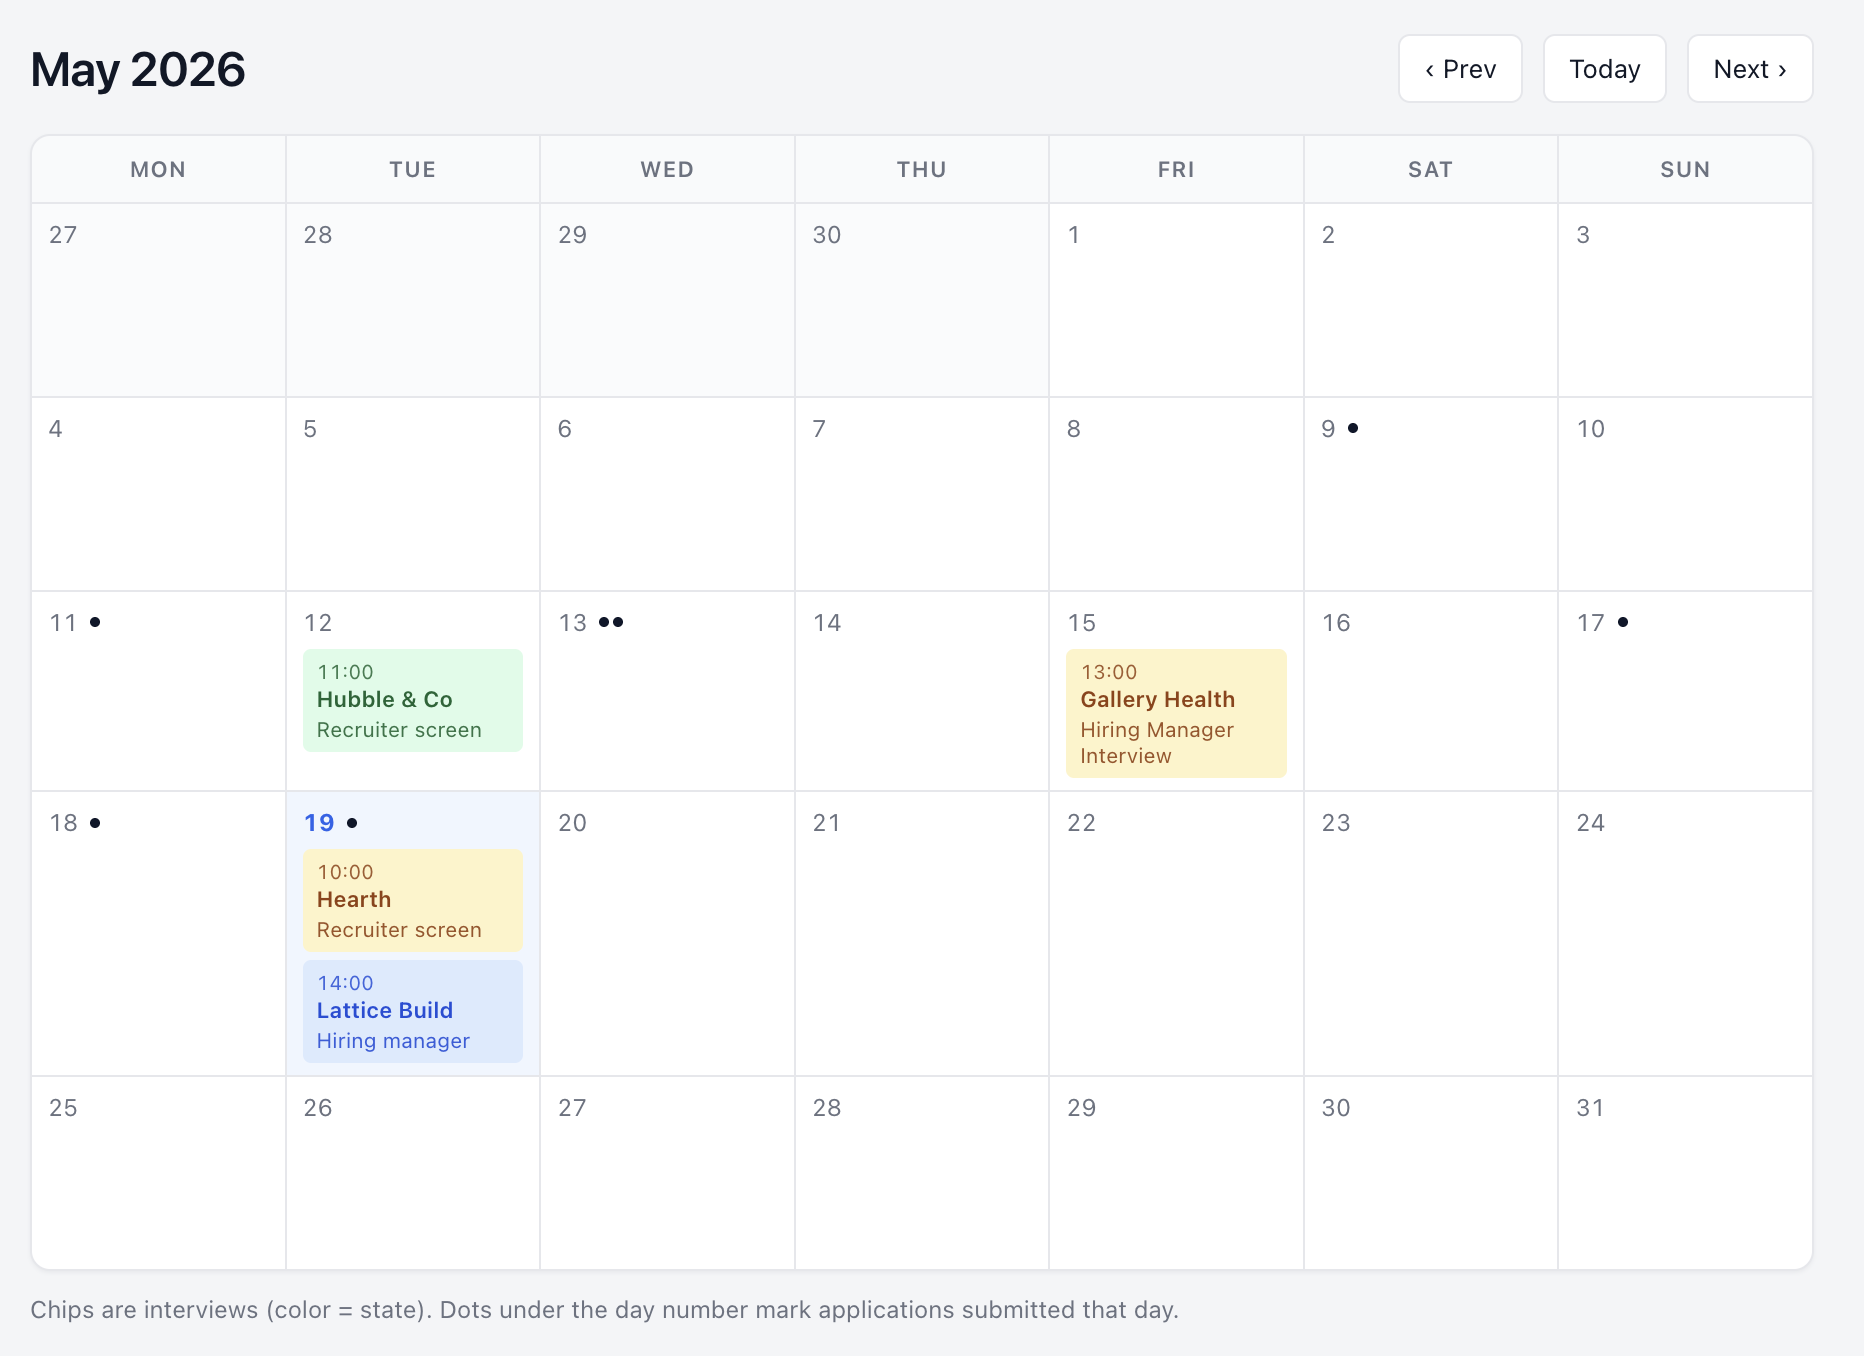Open the Hubble & Co recruiter screen chip
Viewport: 1864px width, 1356px height.
[x=413, y=700]
